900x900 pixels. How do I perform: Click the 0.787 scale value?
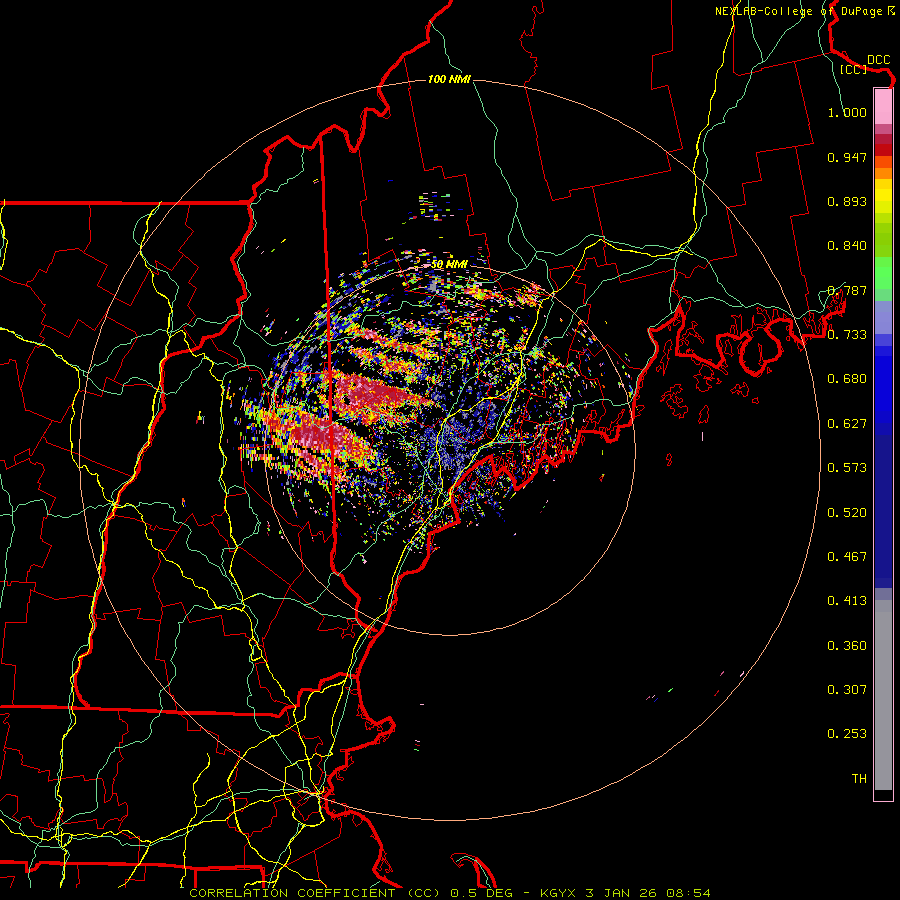coord(847,290)
